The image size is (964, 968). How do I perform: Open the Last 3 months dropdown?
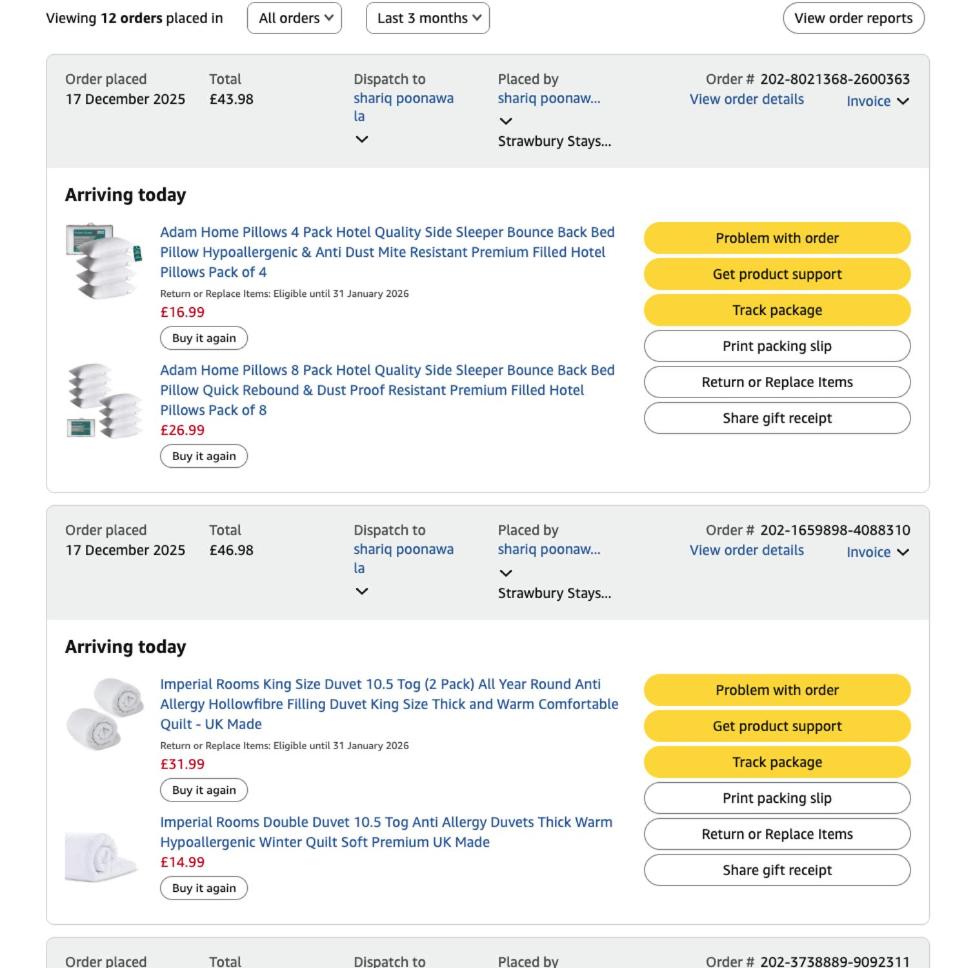(428, 18)
